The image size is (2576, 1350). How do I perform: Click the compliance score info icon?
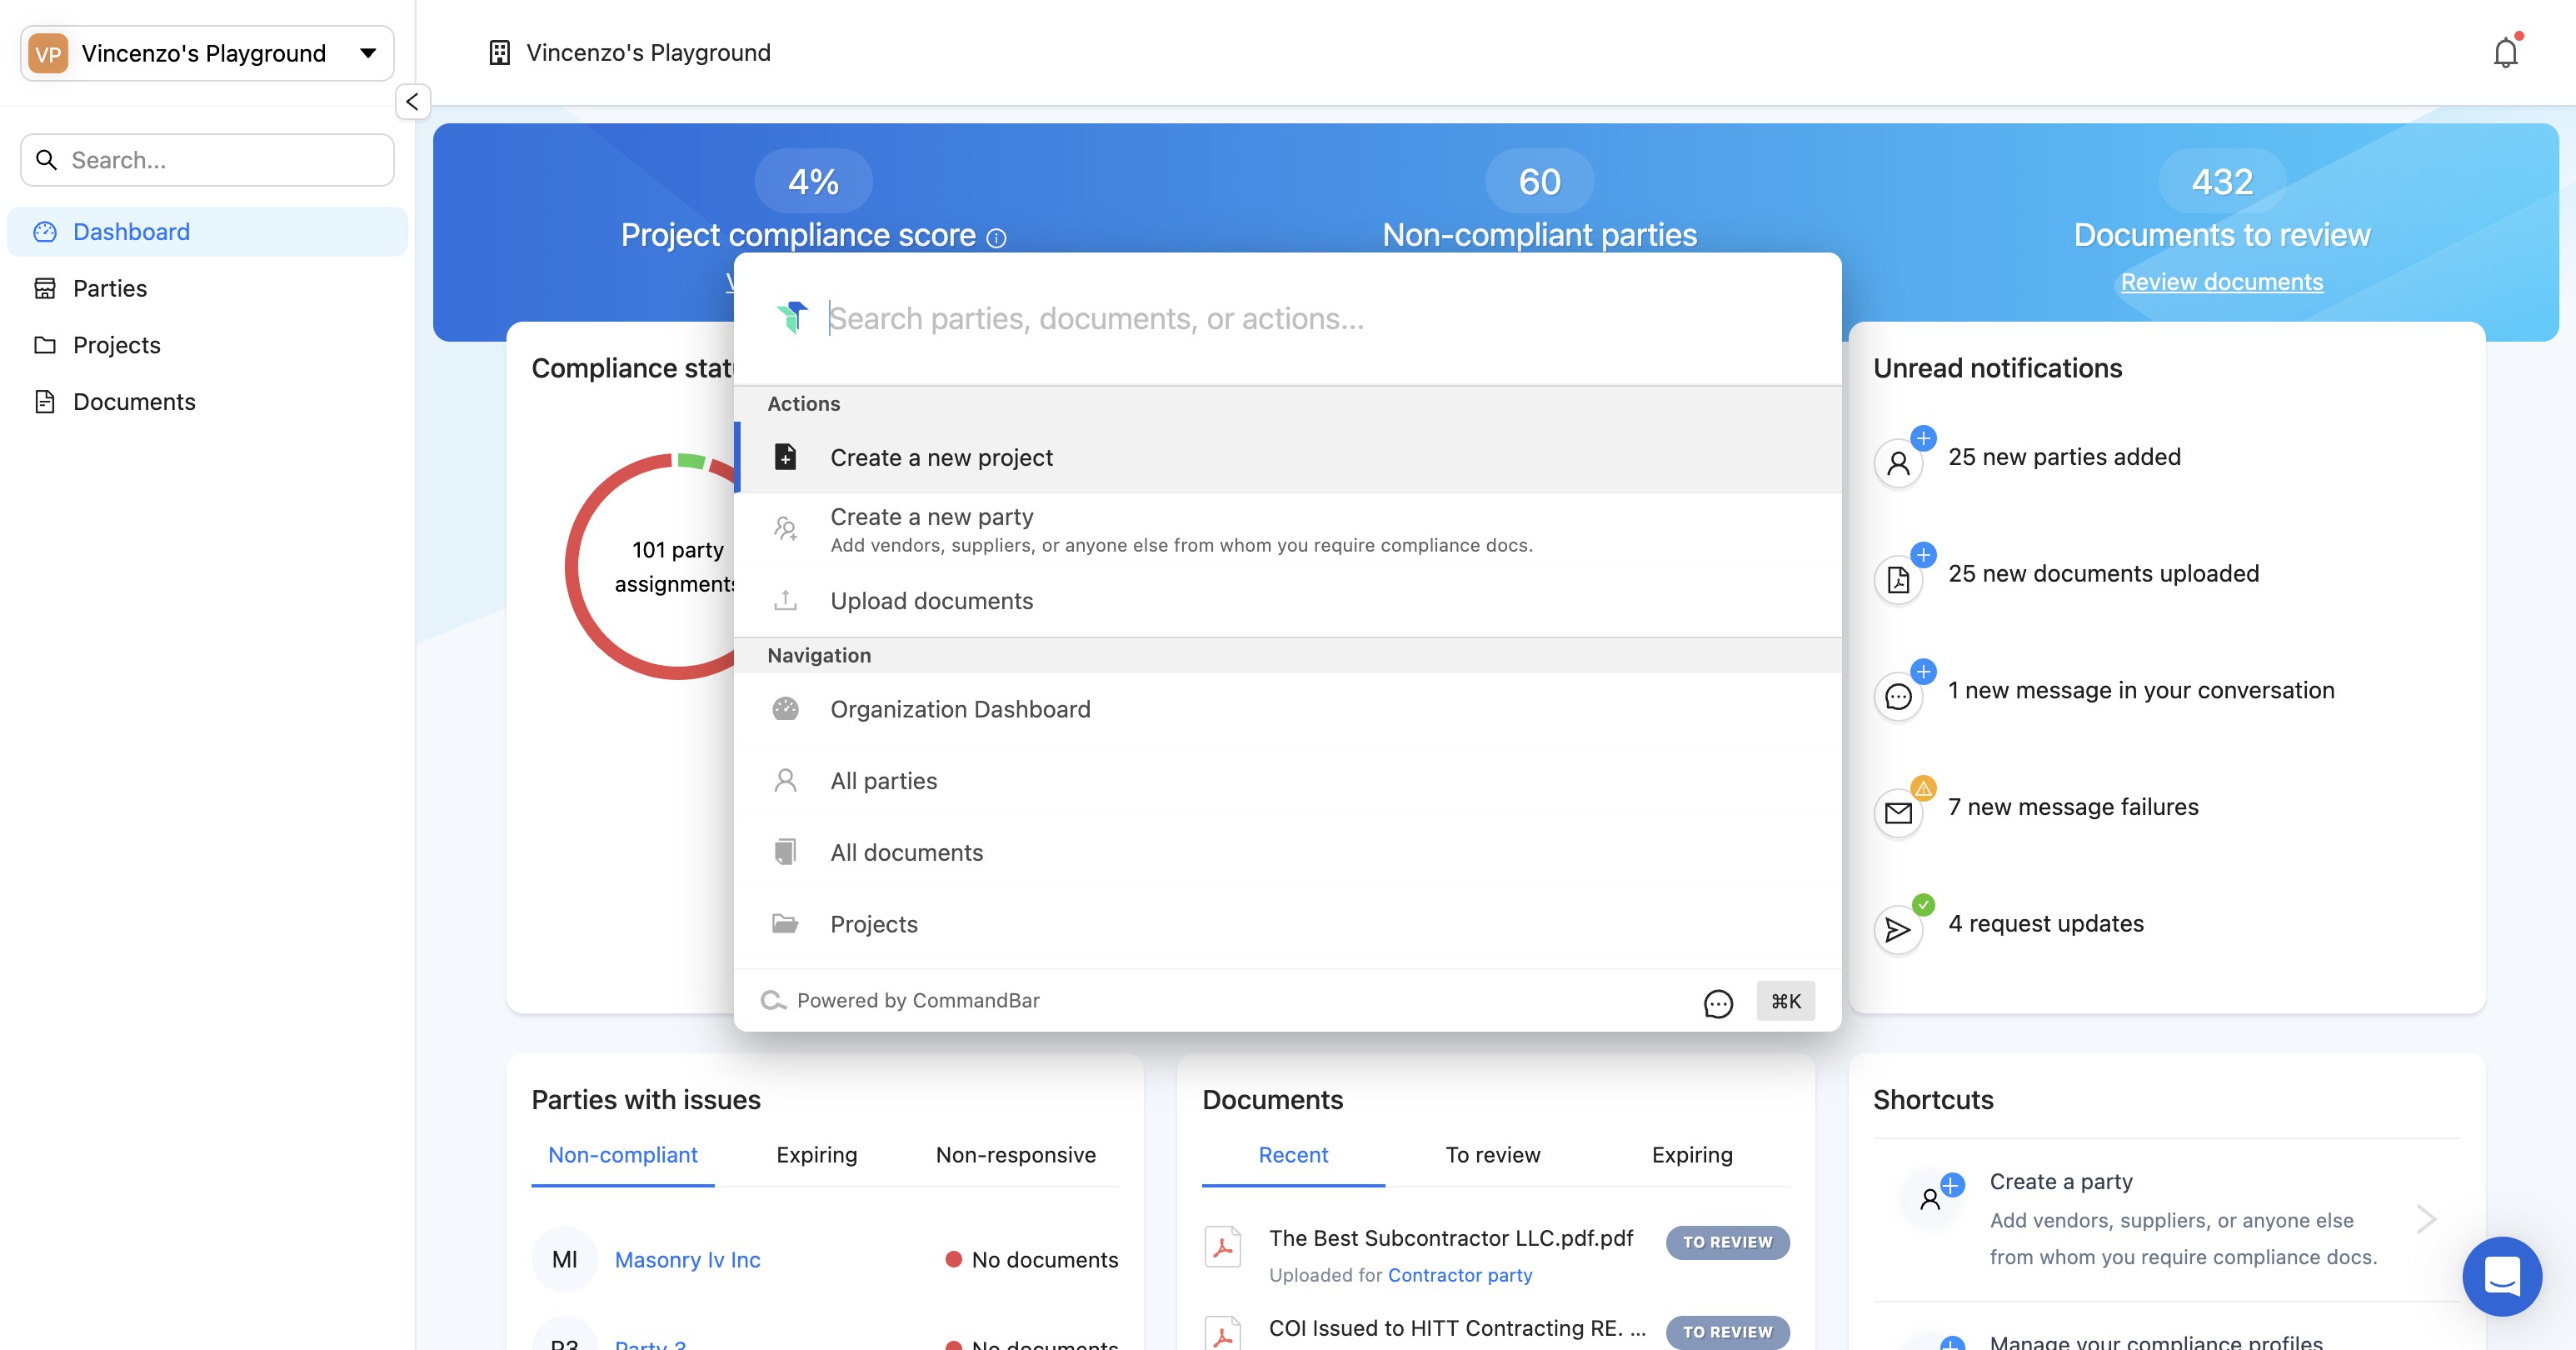point(996,237)
